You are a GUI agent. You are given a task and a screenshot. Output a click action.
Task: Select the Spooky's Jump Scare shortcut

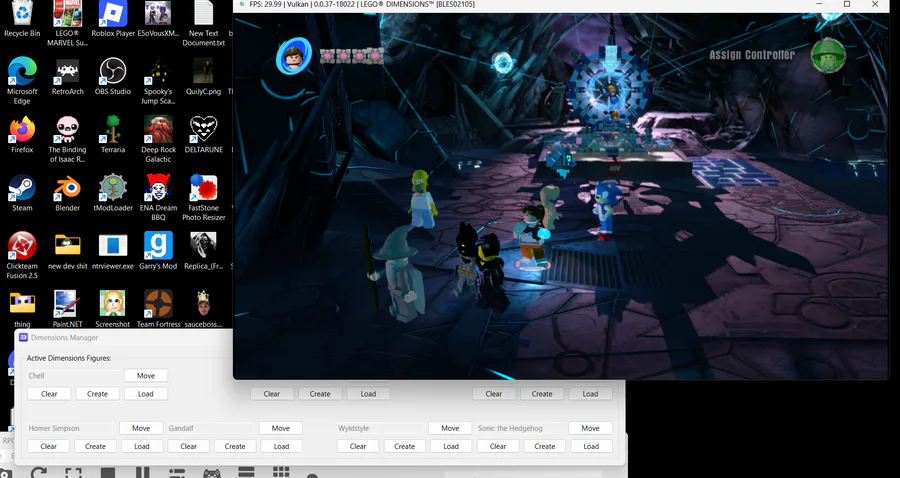pos(158,81)
